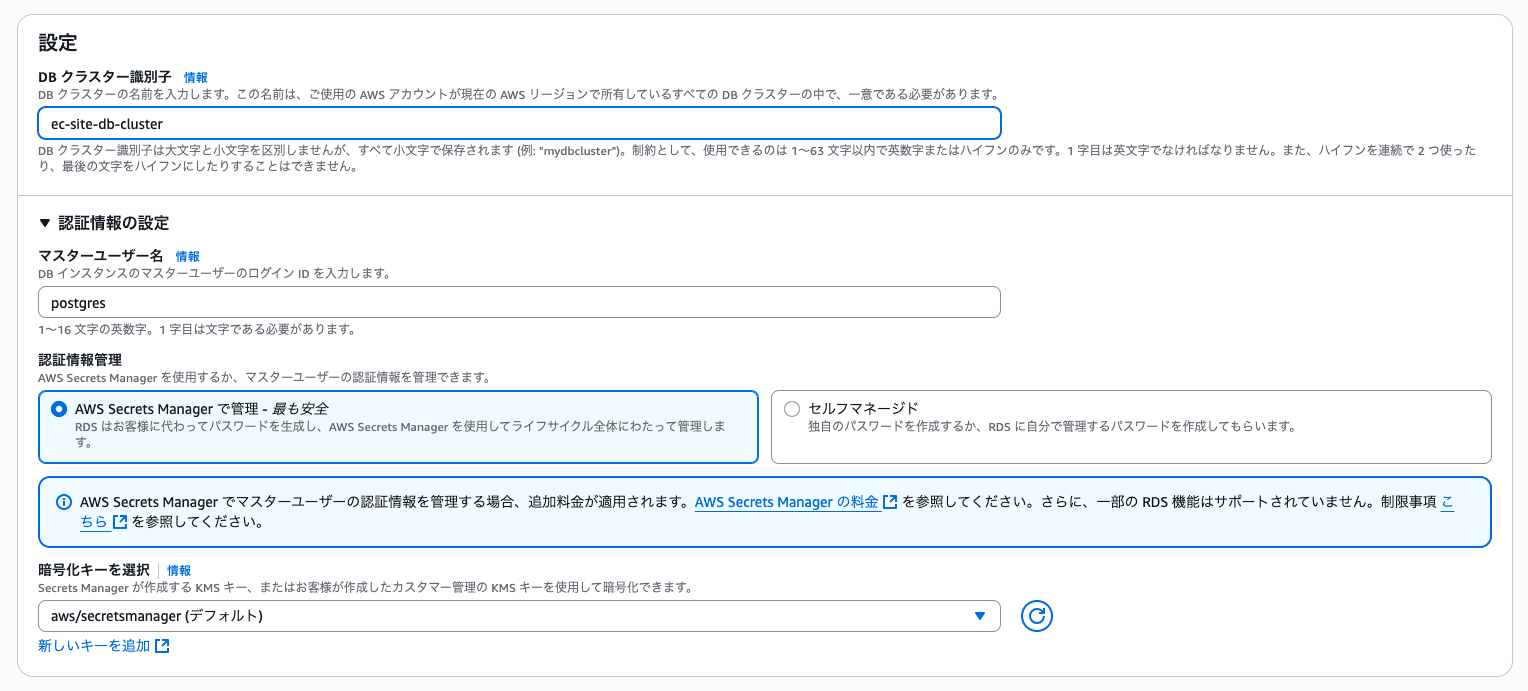This screenshot has height=691, width=1528.
Task: Open 情報 link next to マスターユーザー名
Action: coord(188,257)
